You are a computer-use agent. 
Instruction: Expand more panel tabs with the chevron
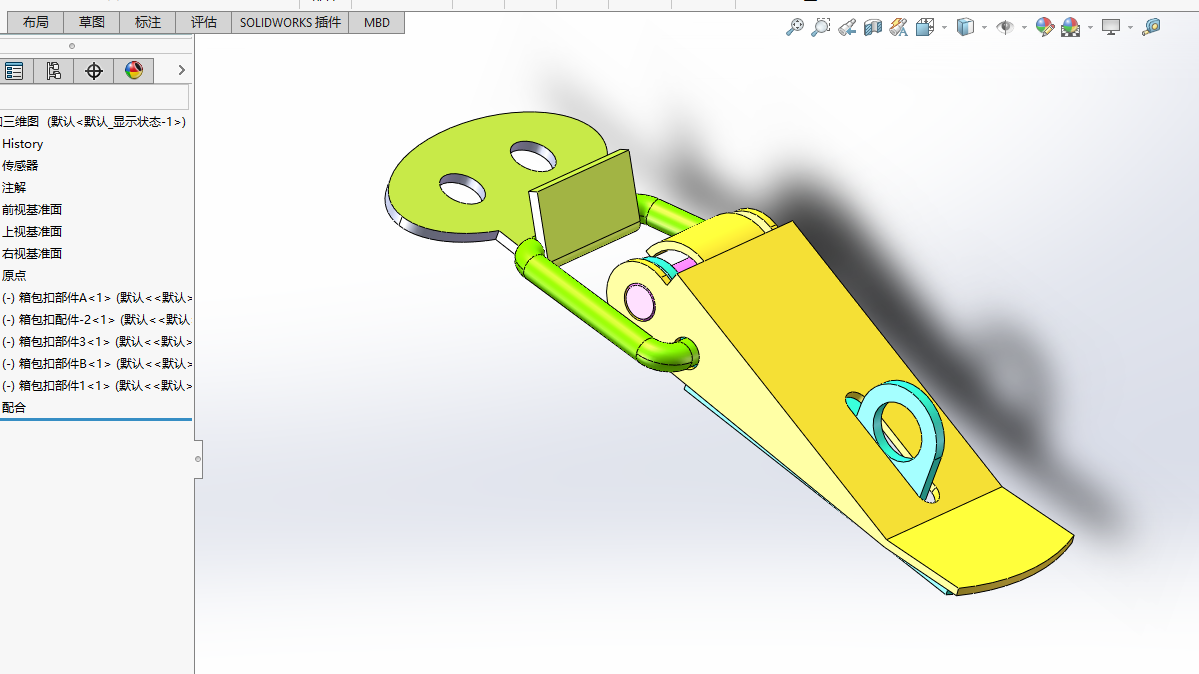(x=181, y=70)
